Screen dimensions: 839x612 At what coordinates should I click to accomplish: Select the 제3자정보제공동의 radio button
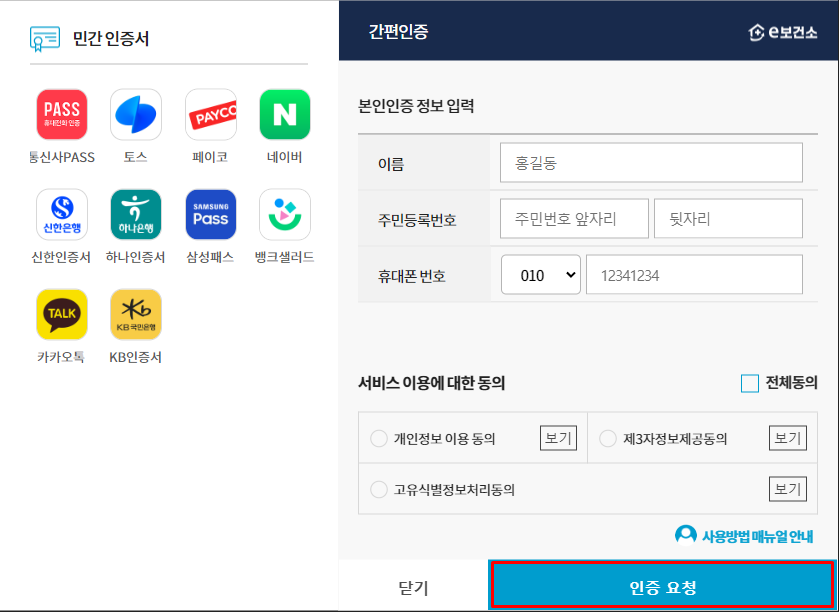click(608, 439)
